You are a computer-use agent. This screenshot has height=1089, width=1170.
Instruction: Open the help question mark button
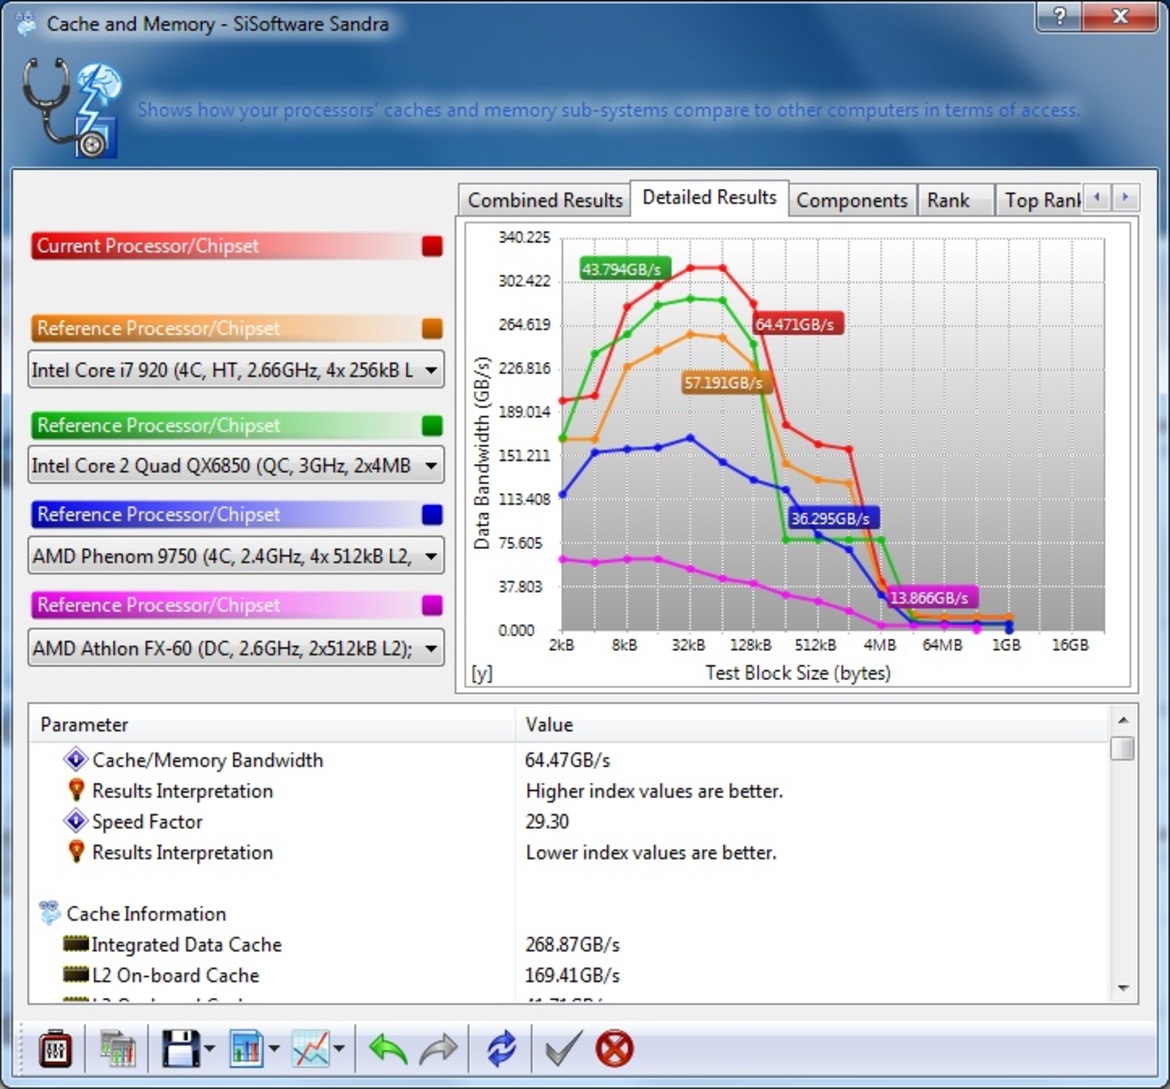coord(1060,16)
